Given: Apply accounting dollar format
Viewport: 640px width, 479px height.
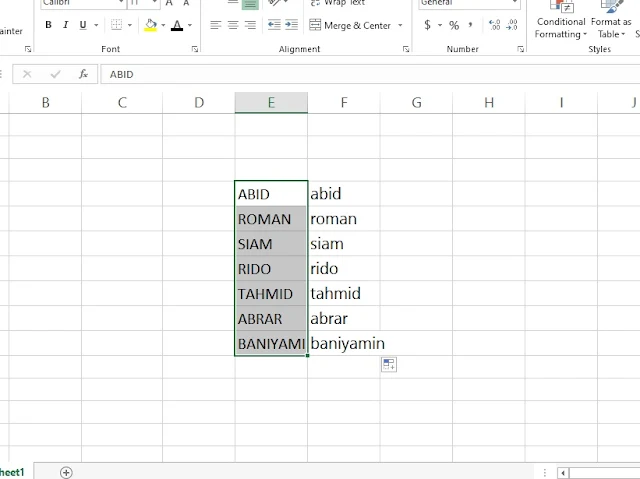Looking at the screenshot, I should click(x=427, y=25).
